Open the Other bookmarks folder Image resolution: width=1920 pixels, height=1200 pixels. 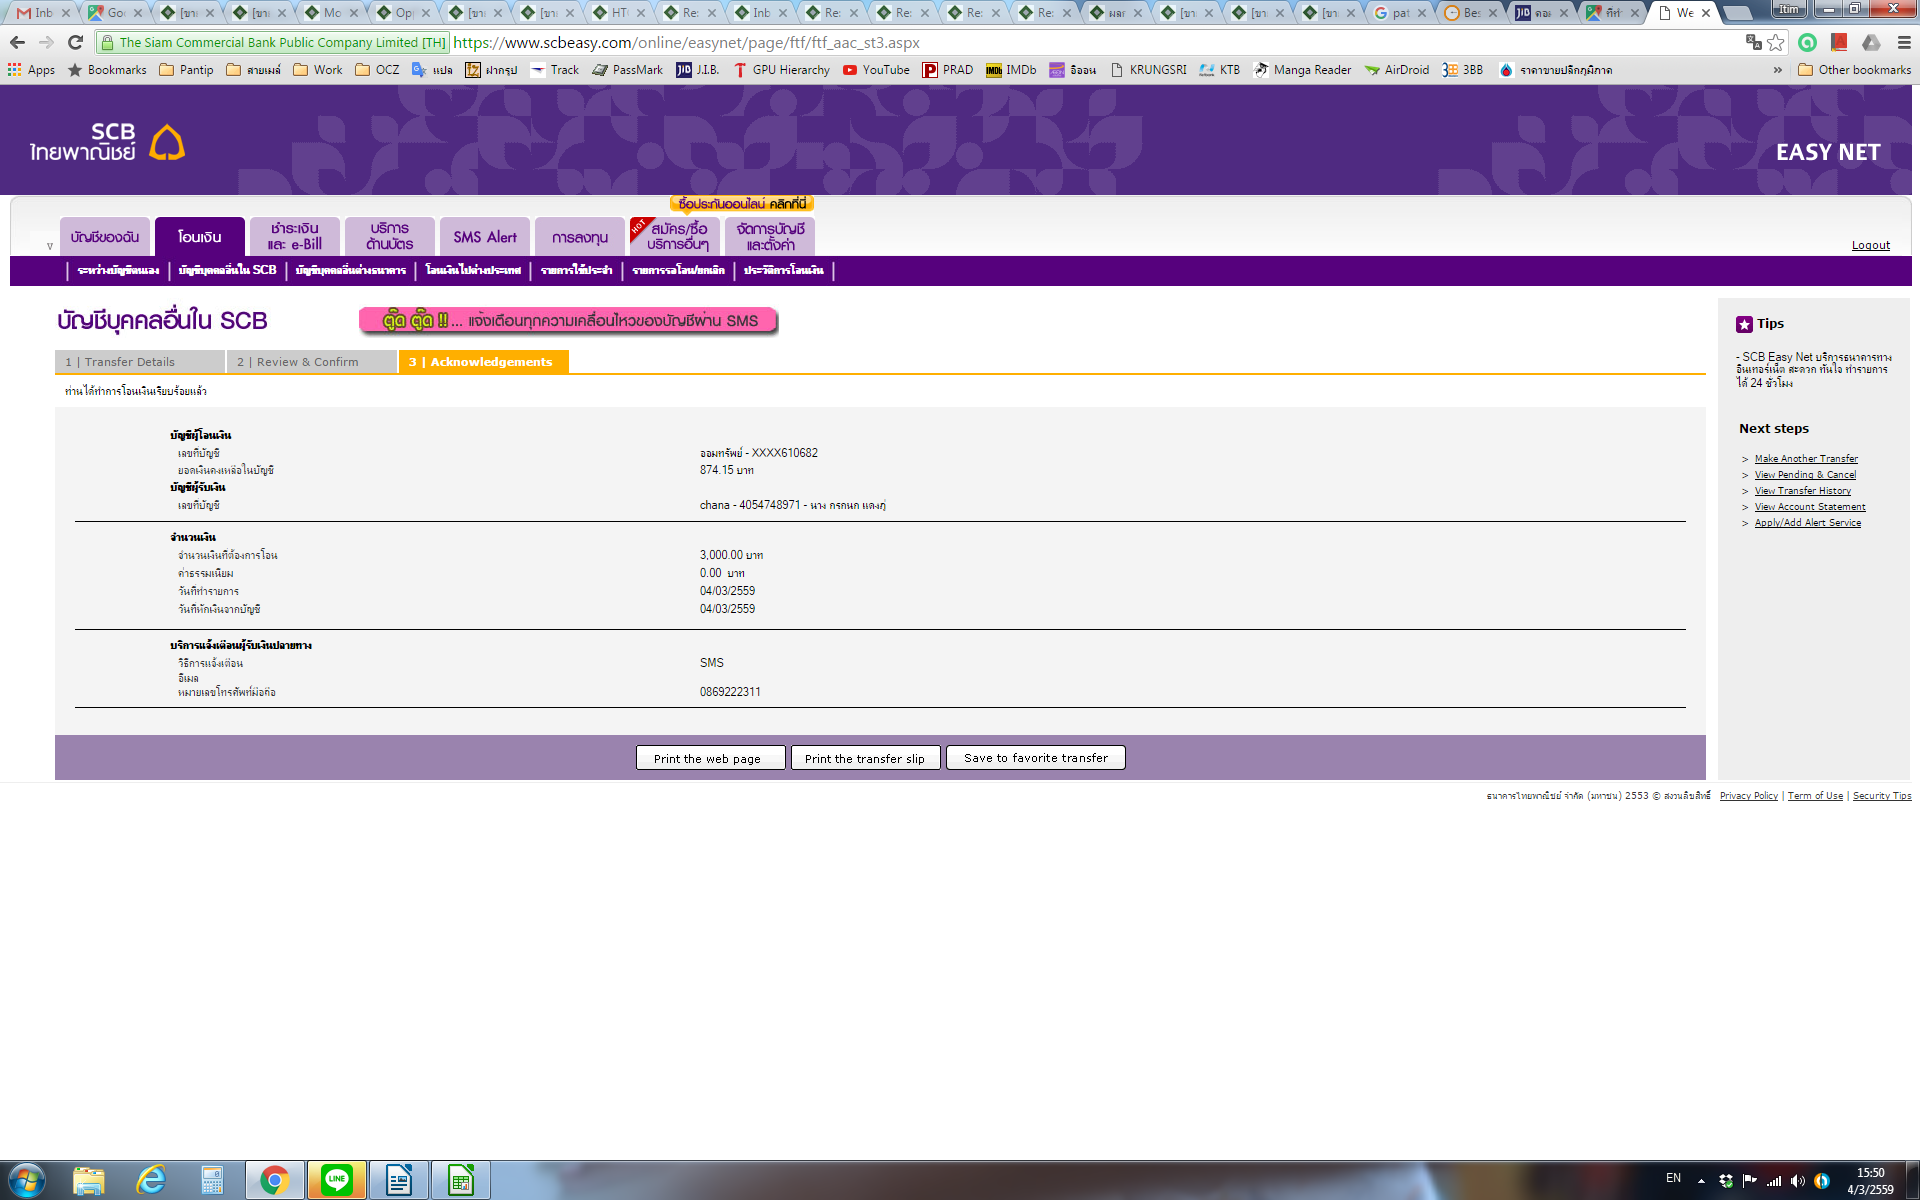pyautogui.click(x=1854, y=70)
